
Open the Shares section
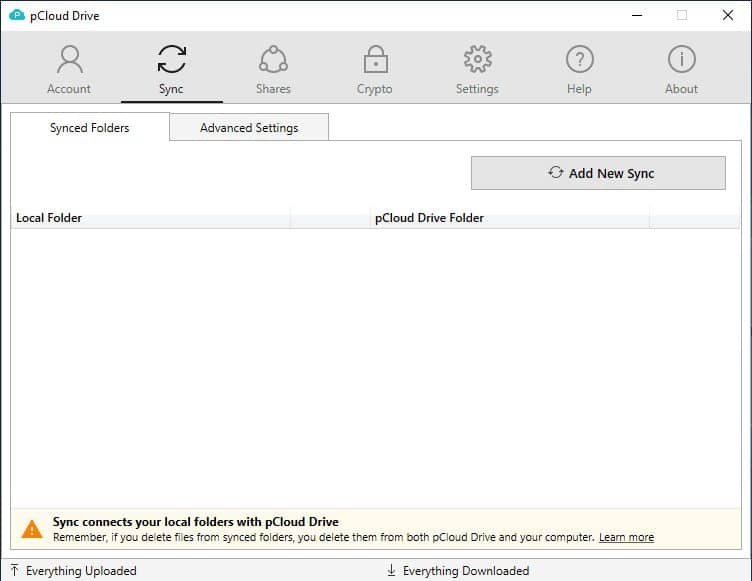tap(273, 69)
